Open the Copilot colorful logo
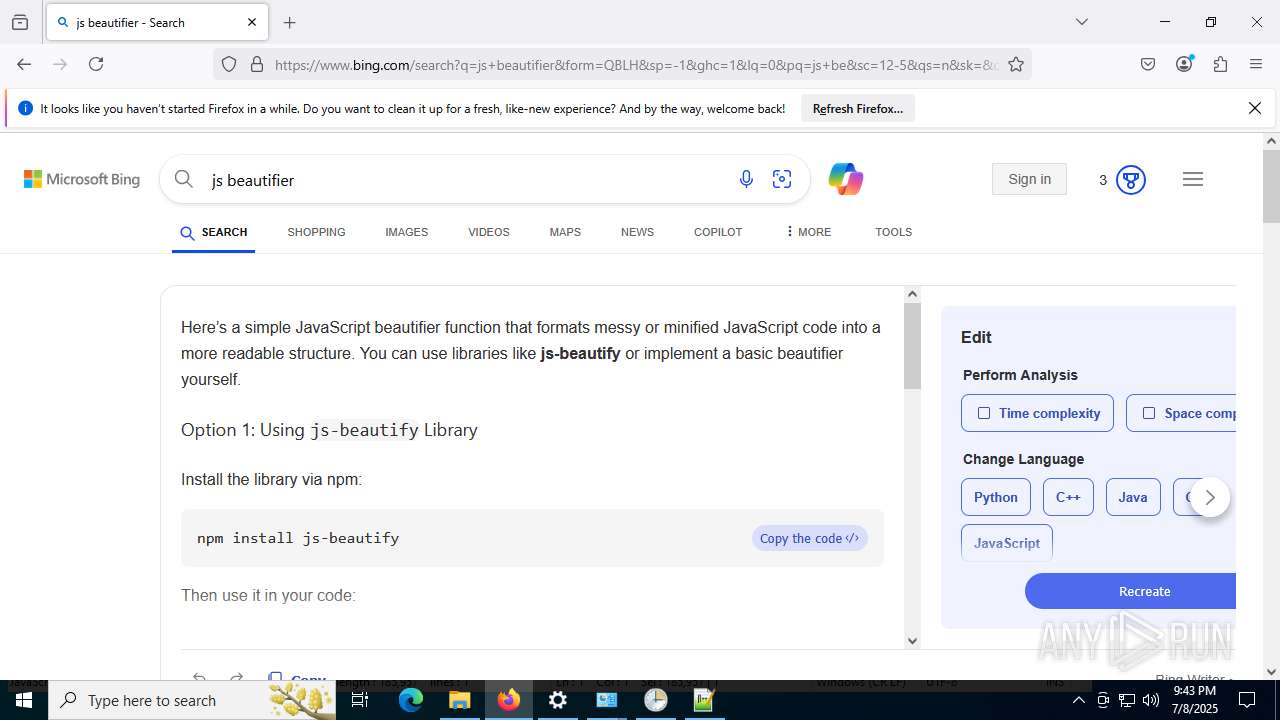Viewport: 1280px width, 720px height. pyautogui.click(x=845, y=179)
